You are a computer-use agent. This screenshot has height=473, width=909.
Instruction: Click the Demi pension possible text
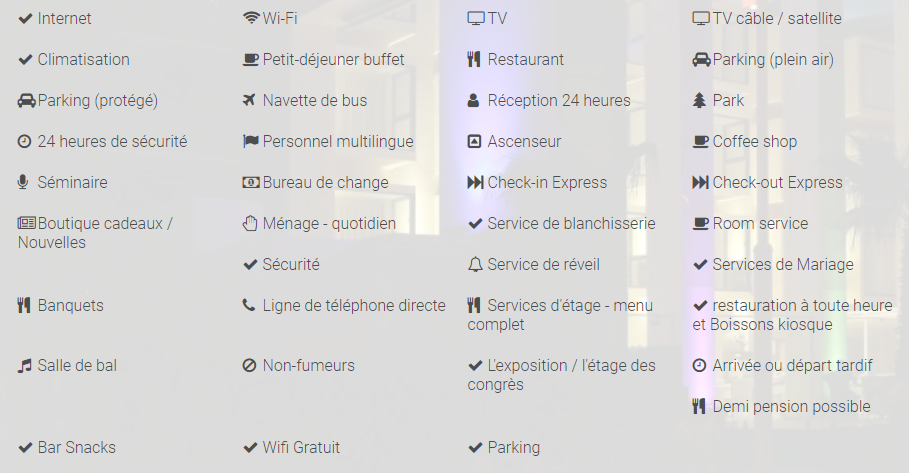coord(791,406)
